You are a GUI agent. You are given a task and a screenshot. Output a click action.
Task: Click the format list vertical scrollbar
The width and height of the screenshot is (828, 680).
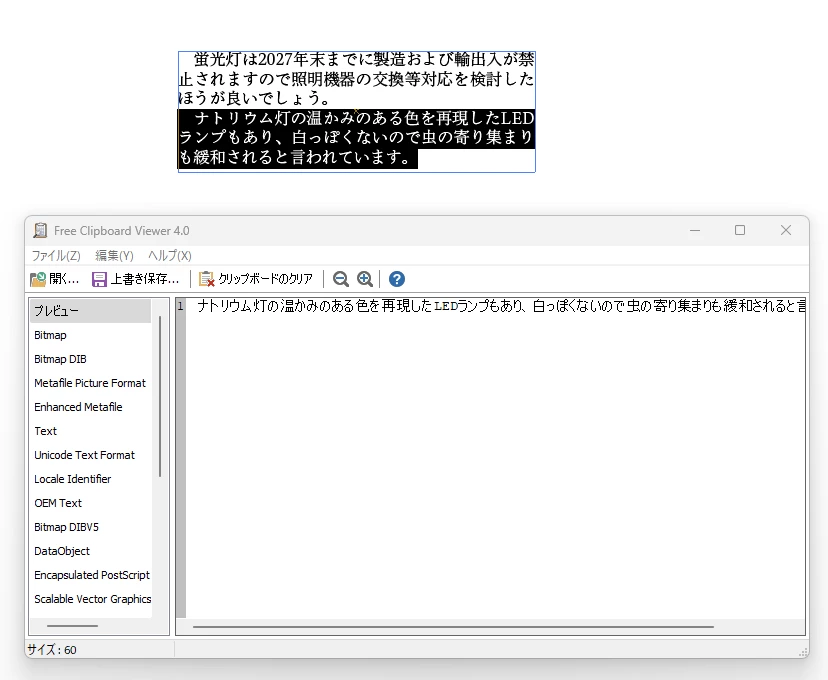[x=160, y=396]
